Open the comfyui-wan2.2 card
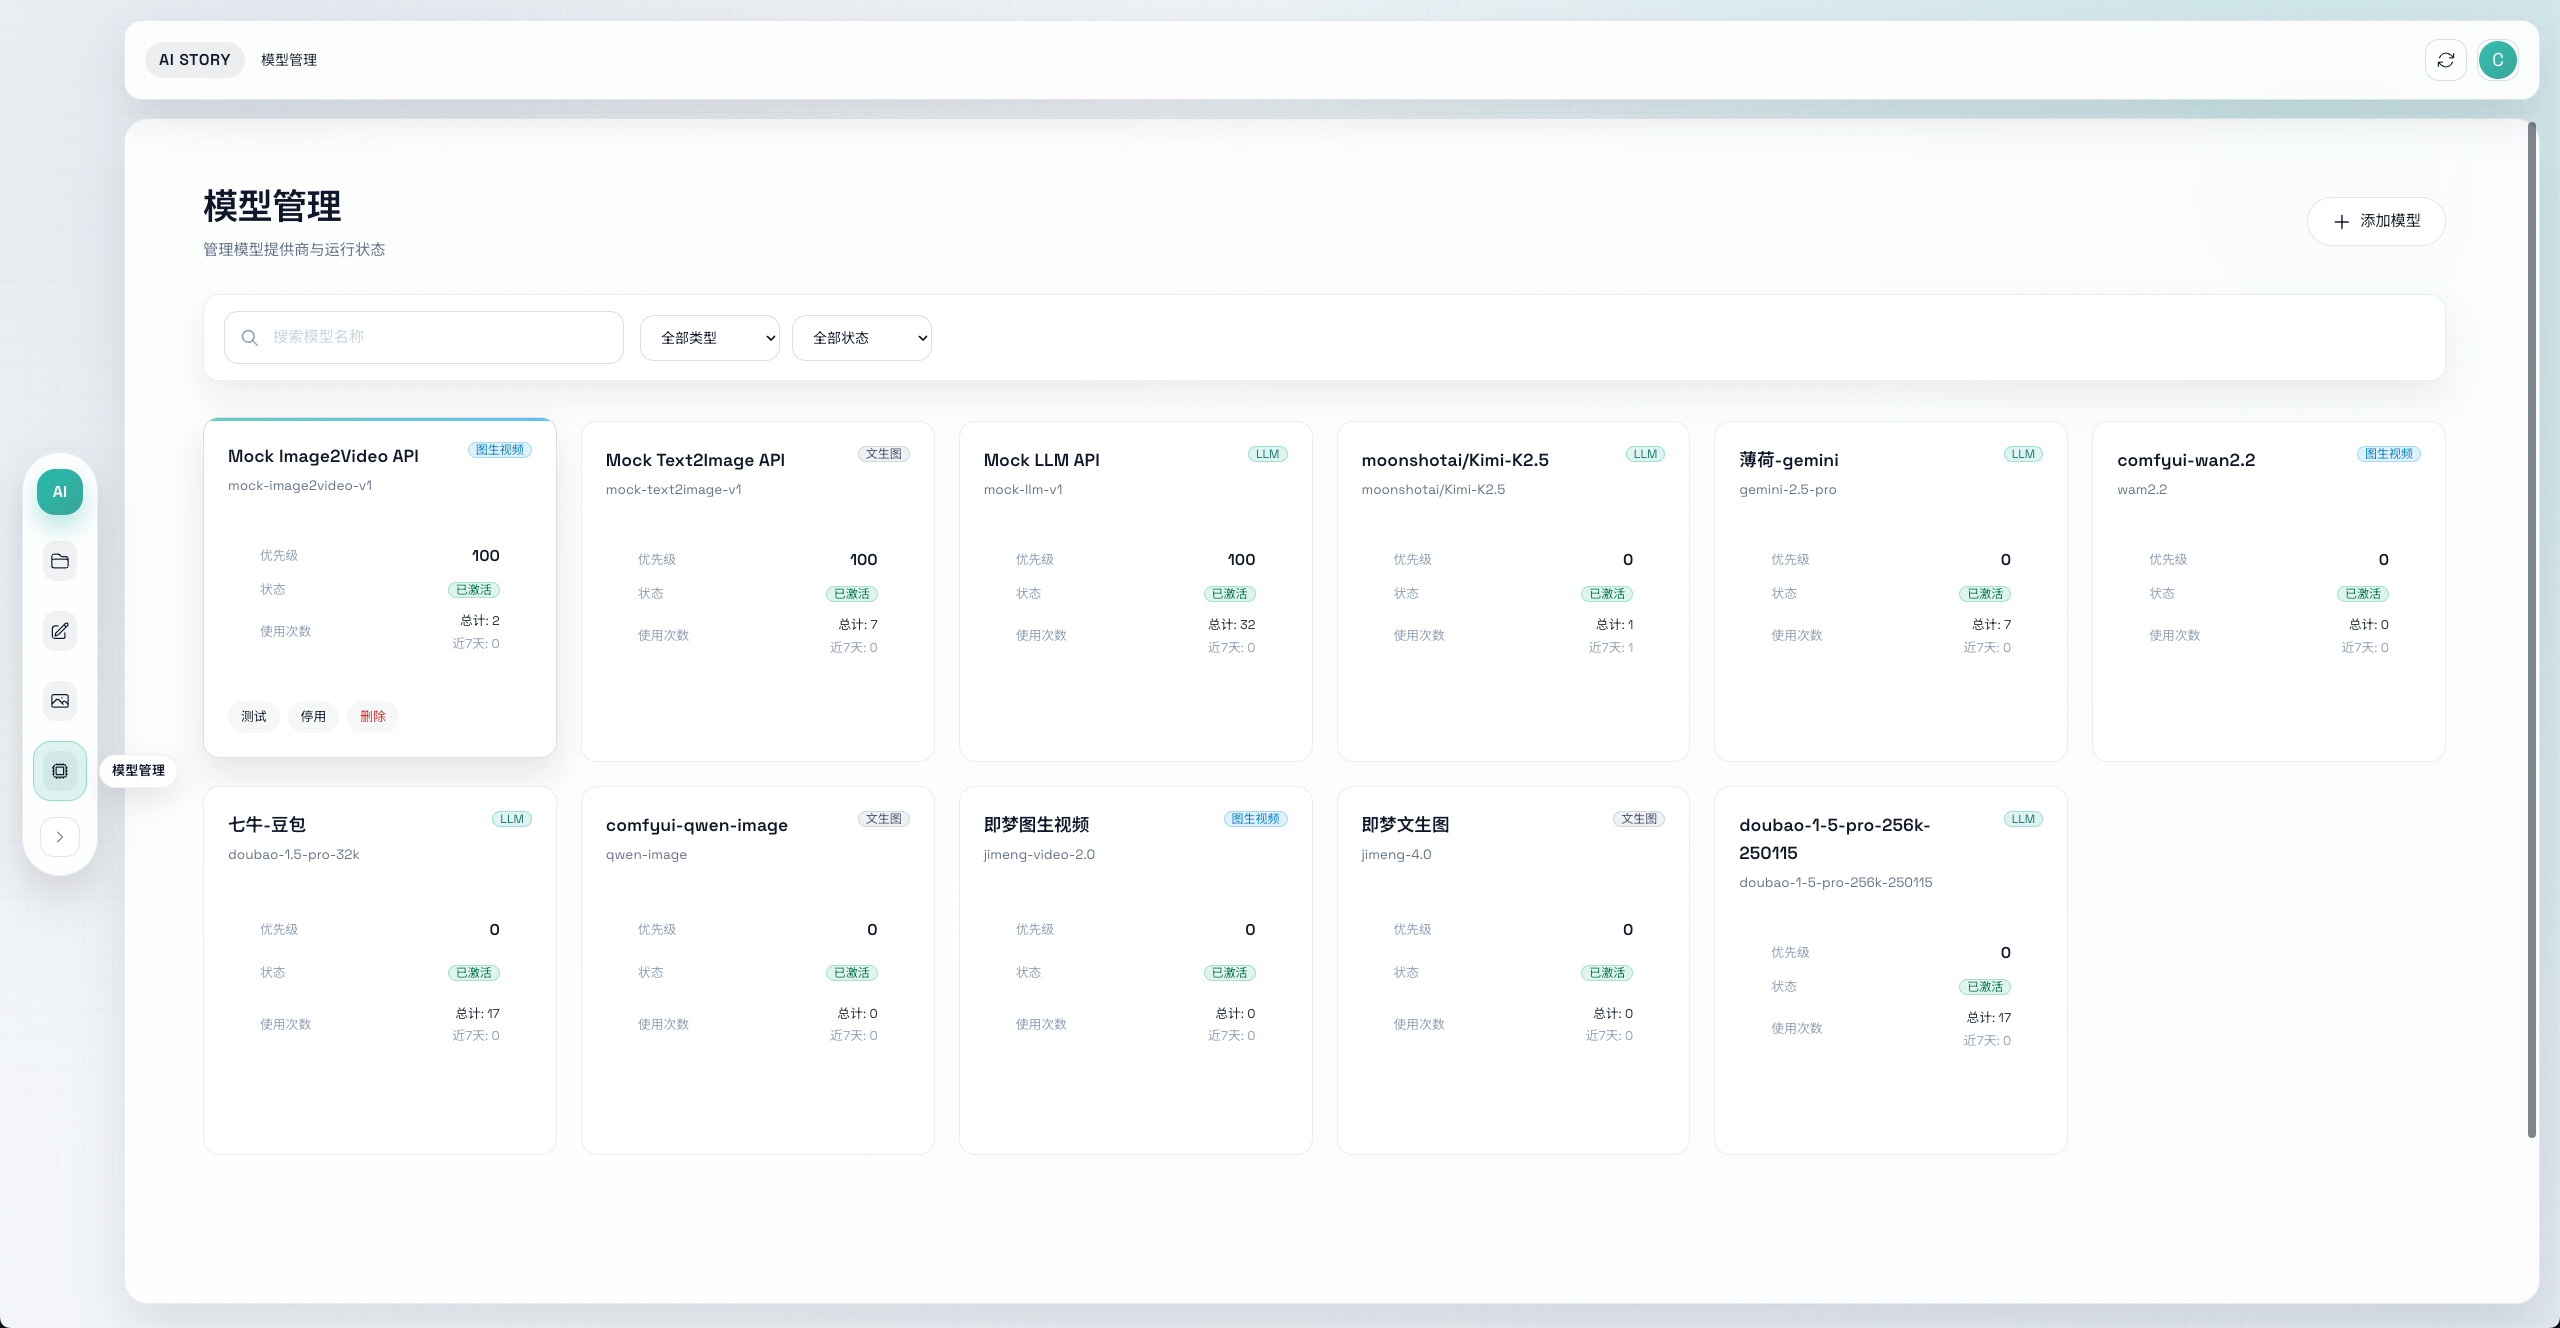 pos(2269,591)
